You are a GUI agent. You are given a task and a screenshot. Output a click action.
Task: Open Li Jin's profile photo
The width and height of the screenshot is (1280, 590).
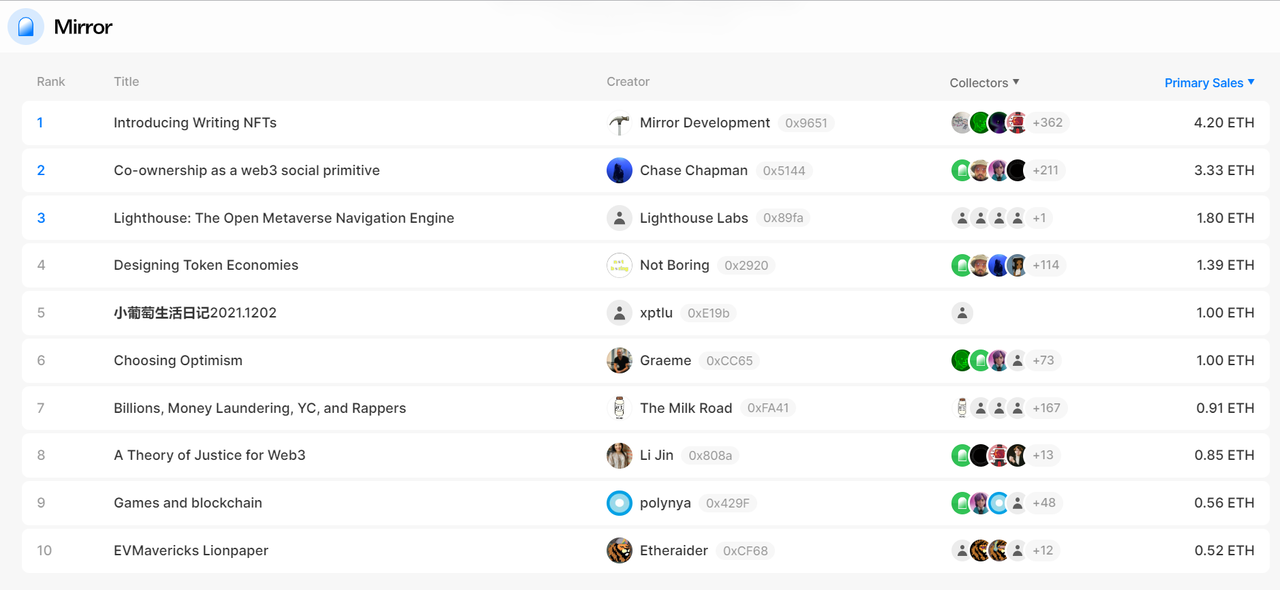click(619, 455)
